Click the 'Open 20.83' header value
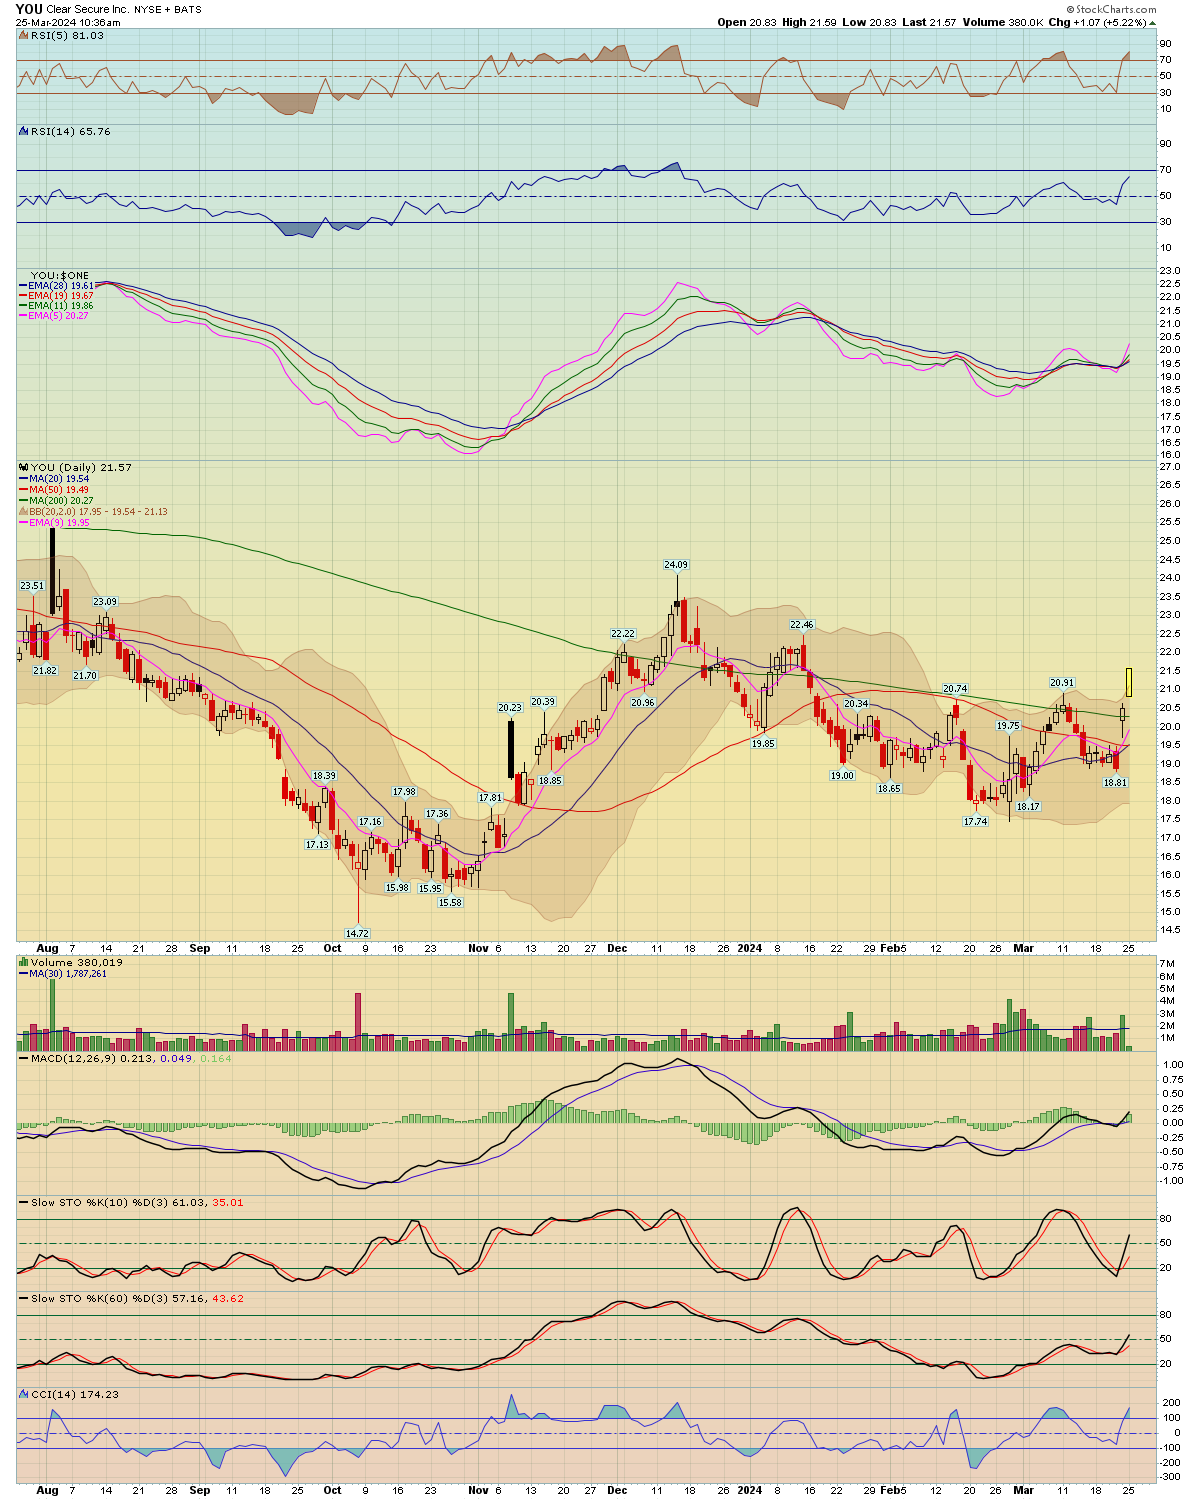Screen dimensions: 1200x1500 click(745, 22)
